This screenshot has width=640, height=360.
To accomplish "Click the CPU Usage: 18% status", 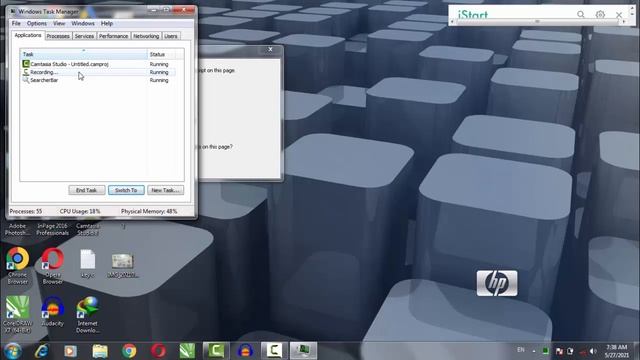I will [x=80, y=211].
